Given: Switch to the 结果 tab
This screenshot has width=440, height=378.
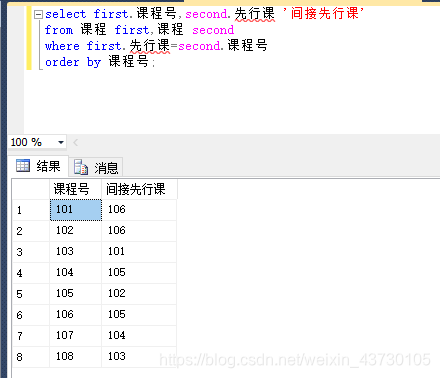Looking at the screenshot, I should [x=38, y=166].
